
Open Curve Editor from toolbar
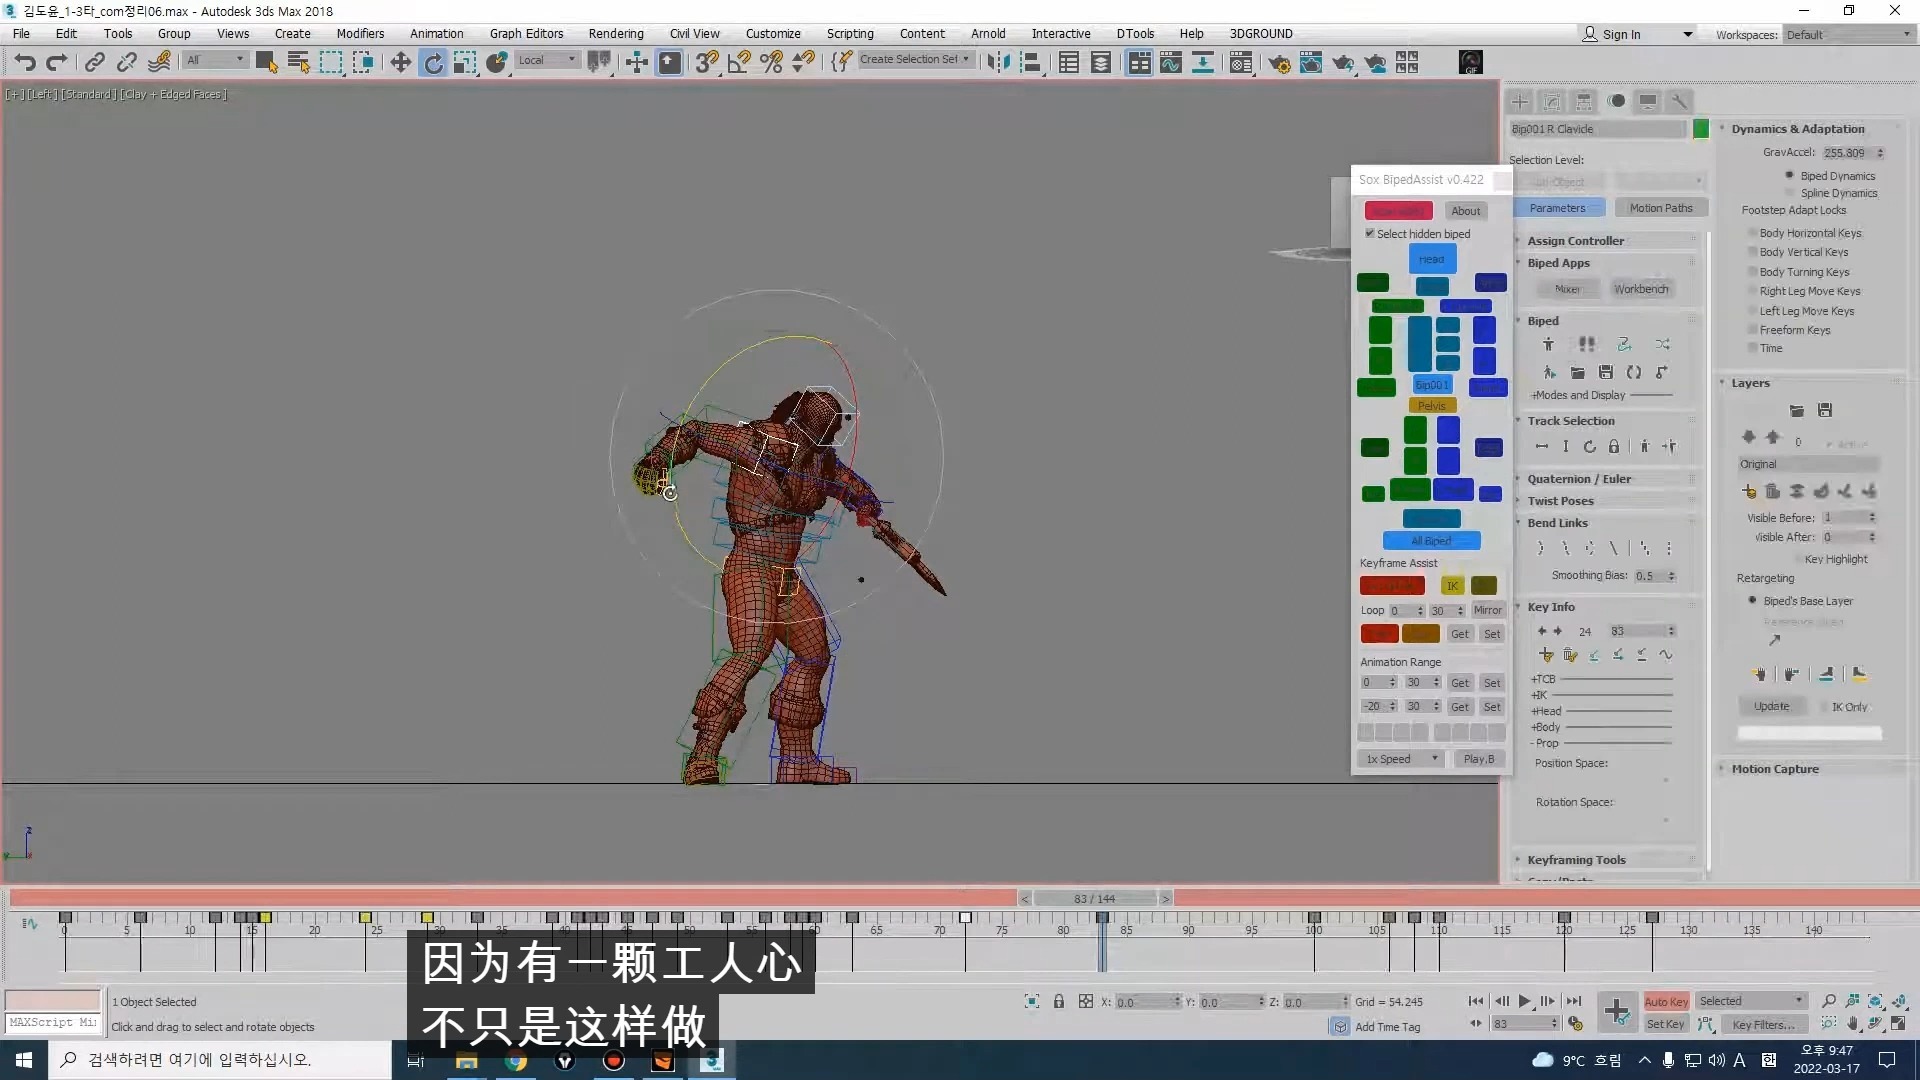click(x=1171, y=63)
